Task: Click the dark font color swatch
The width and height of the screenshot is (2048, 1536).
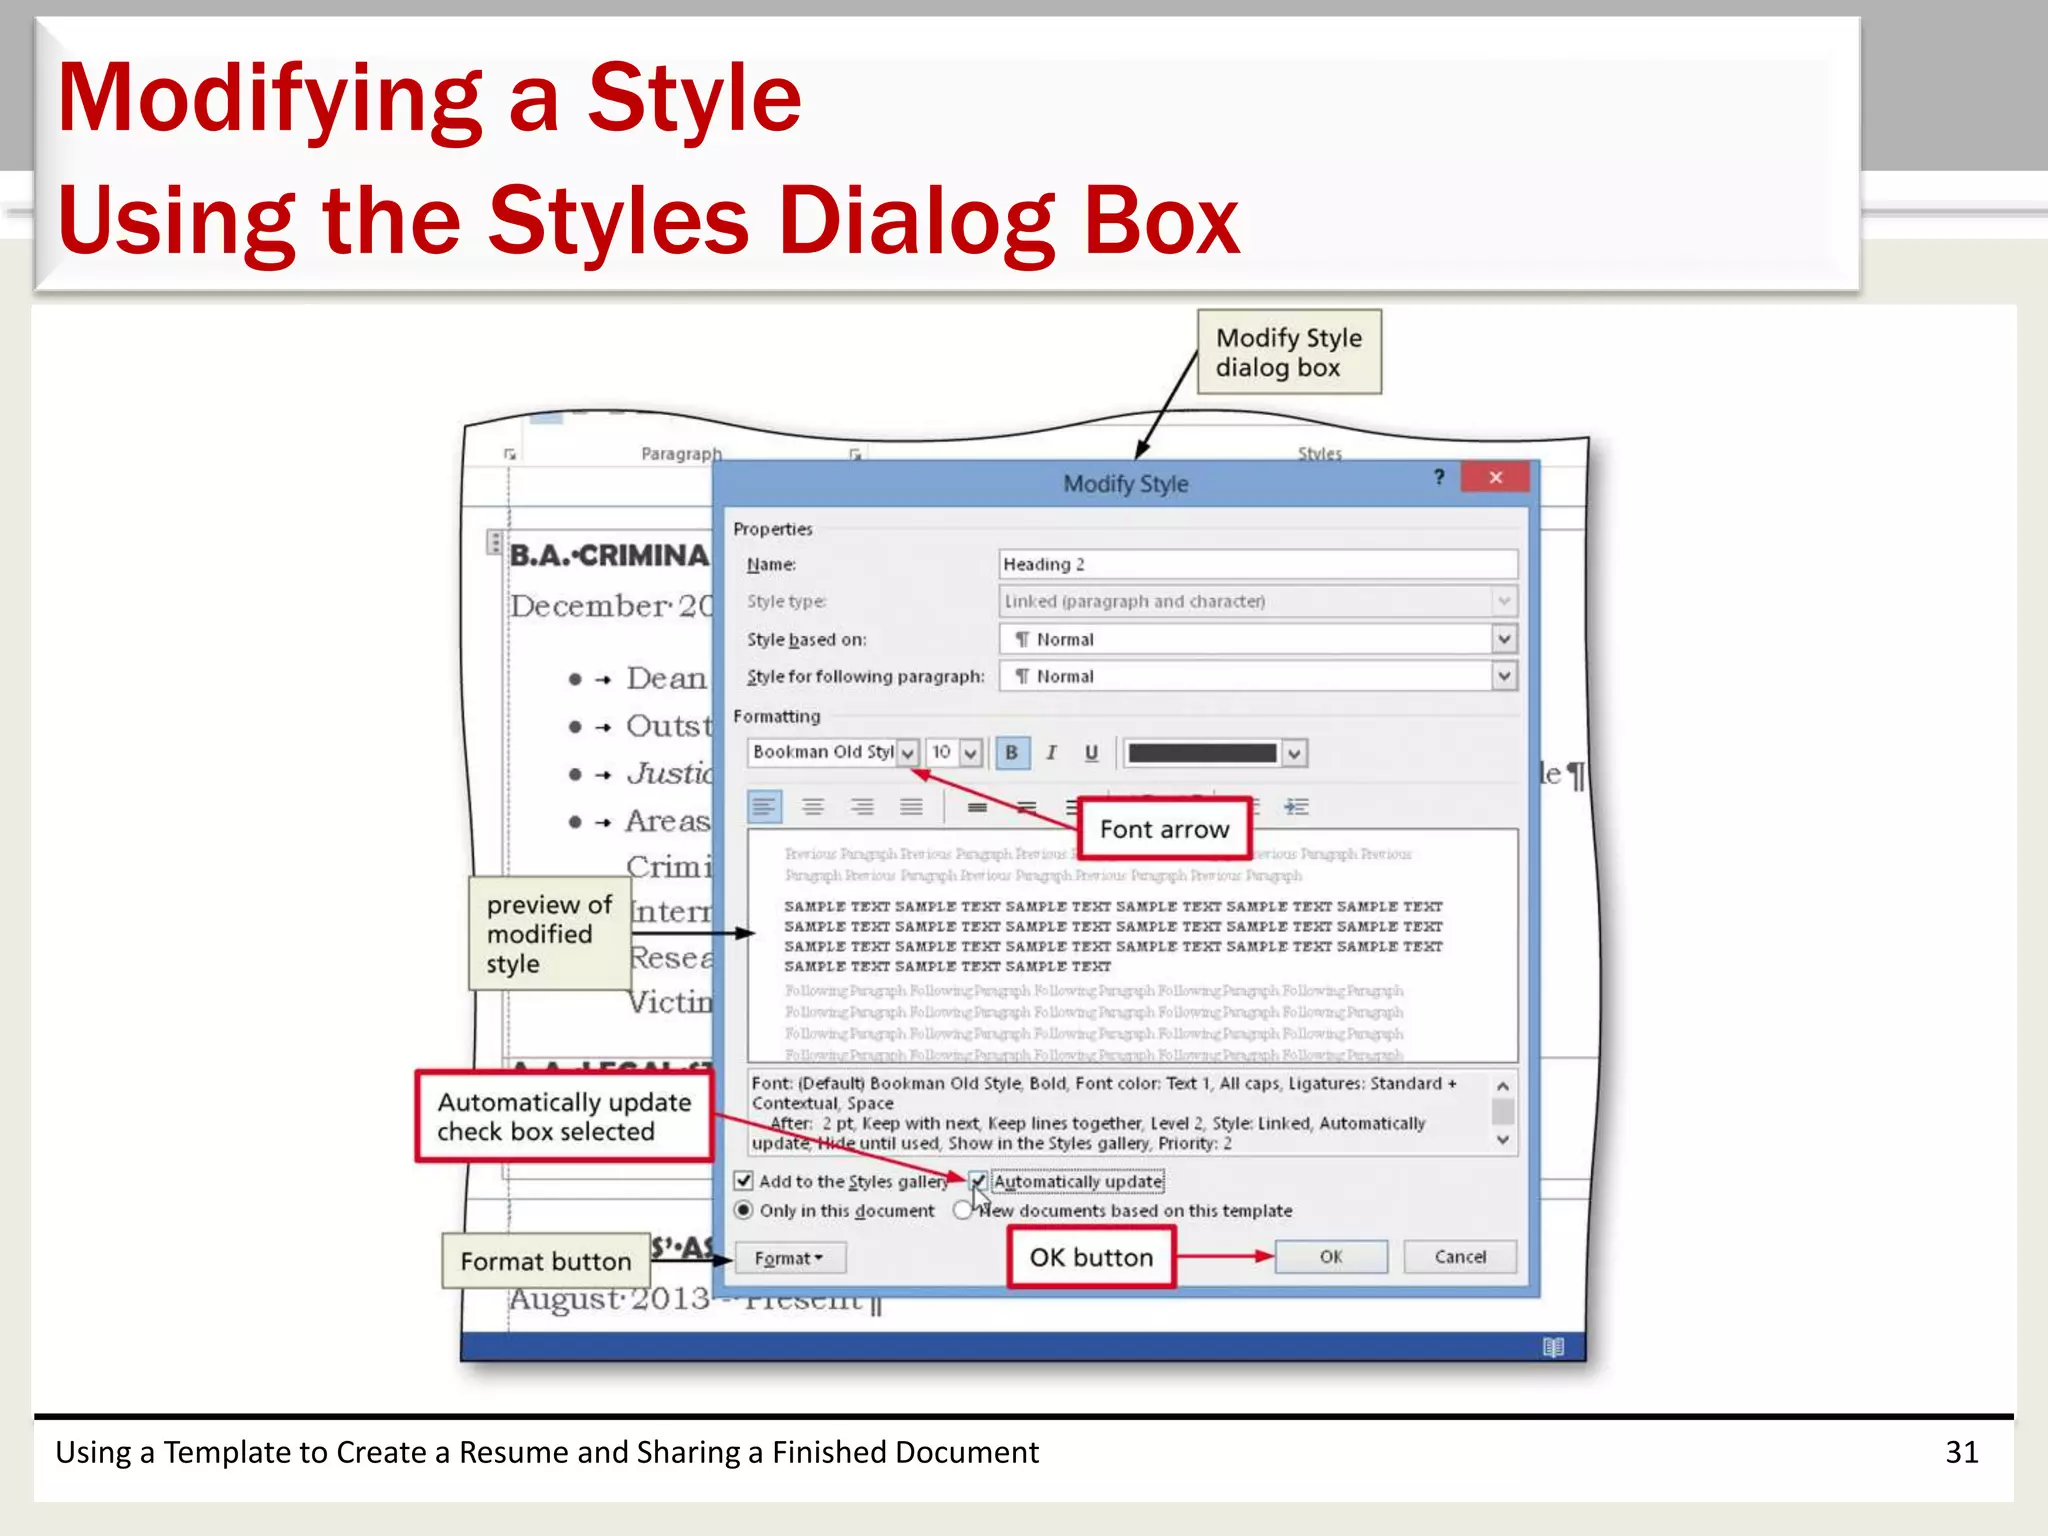Action: [x=1202, y=752]
